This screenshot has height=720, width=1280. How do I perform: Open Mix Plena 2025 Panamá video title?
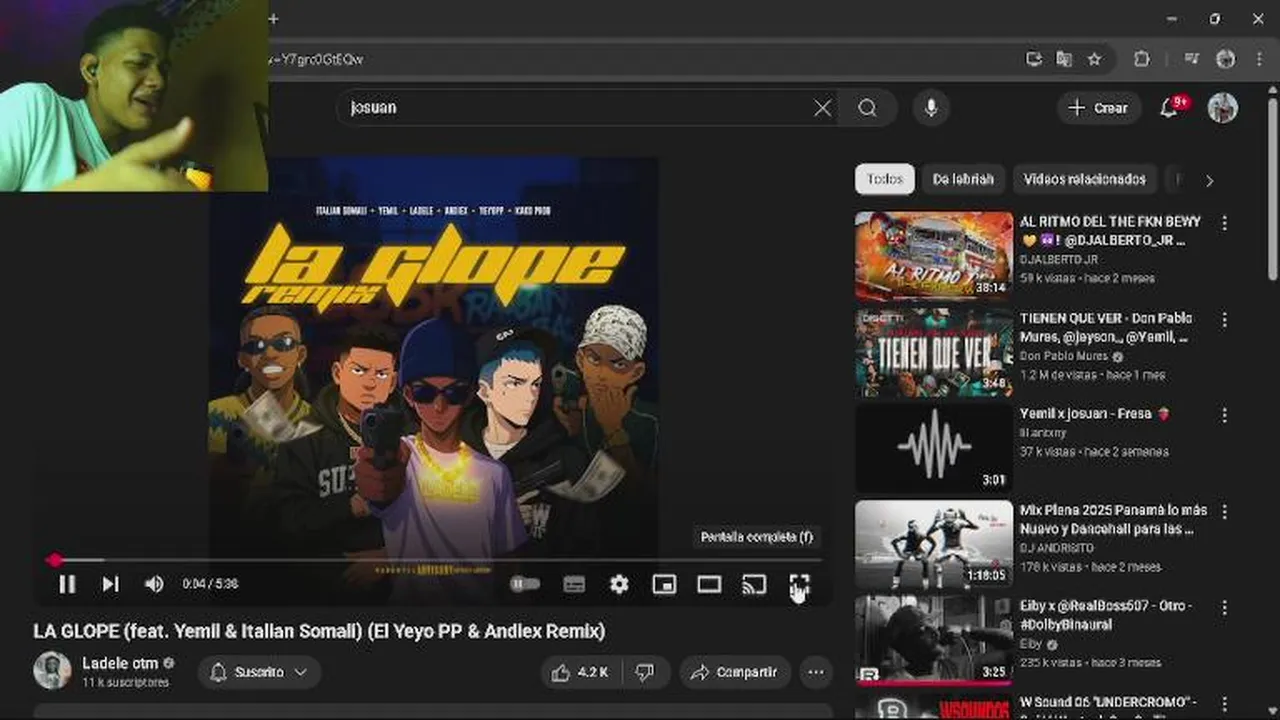(x=1113, y=519)
